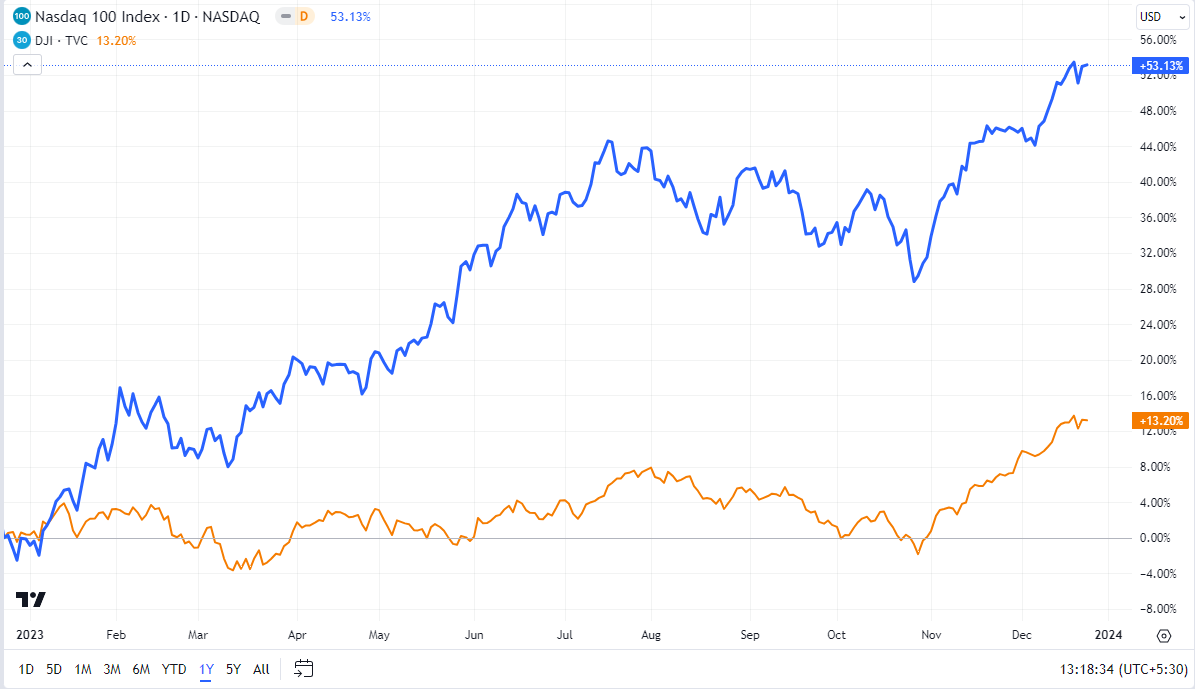Click the 53.13% value in the legend

[x=350, y=16]
